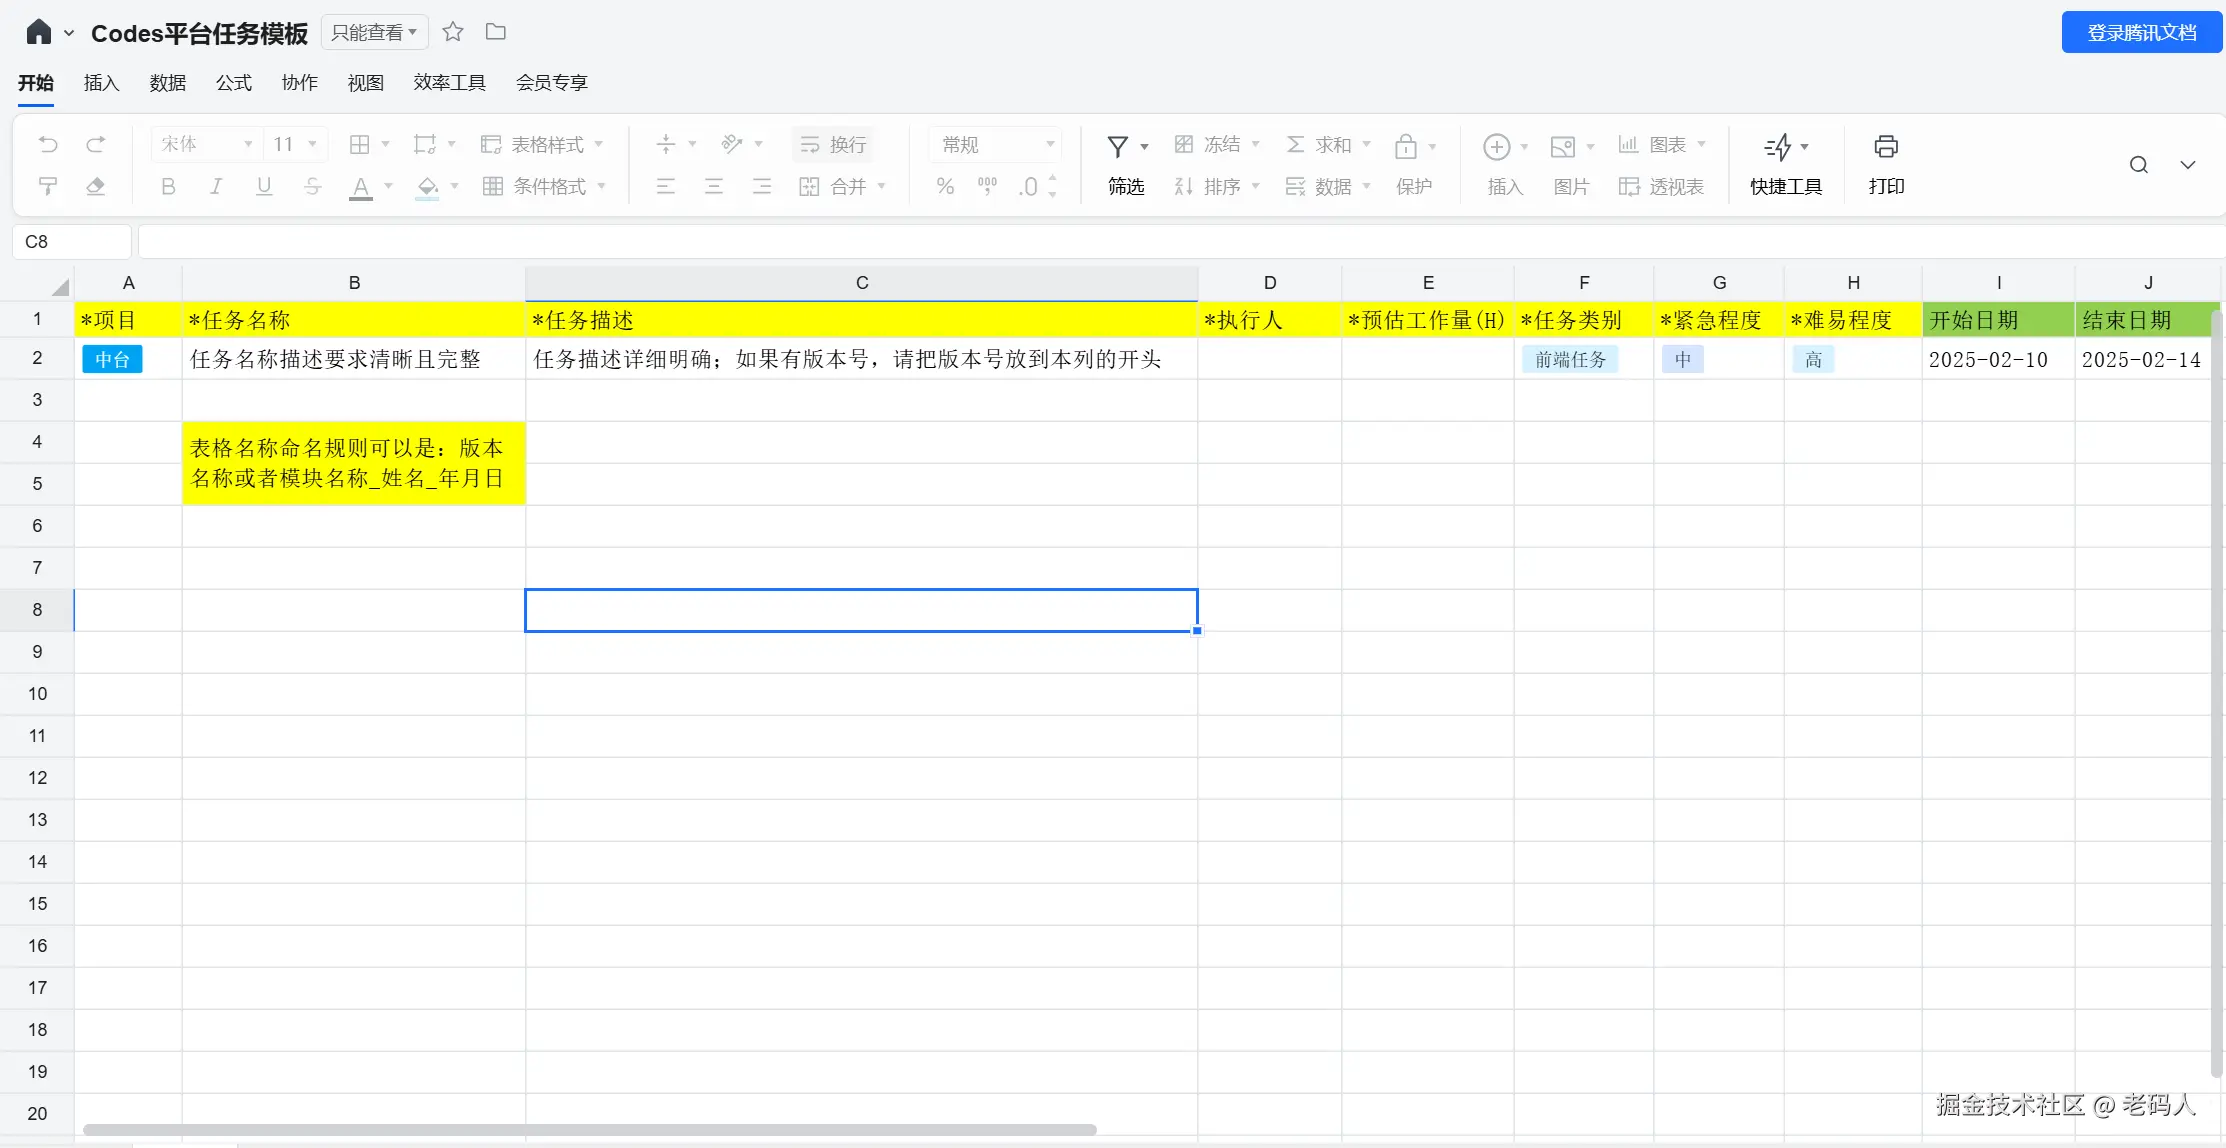Click the home icon
This screenshot has width=2226, height=1148.
(x=38, y=33)
